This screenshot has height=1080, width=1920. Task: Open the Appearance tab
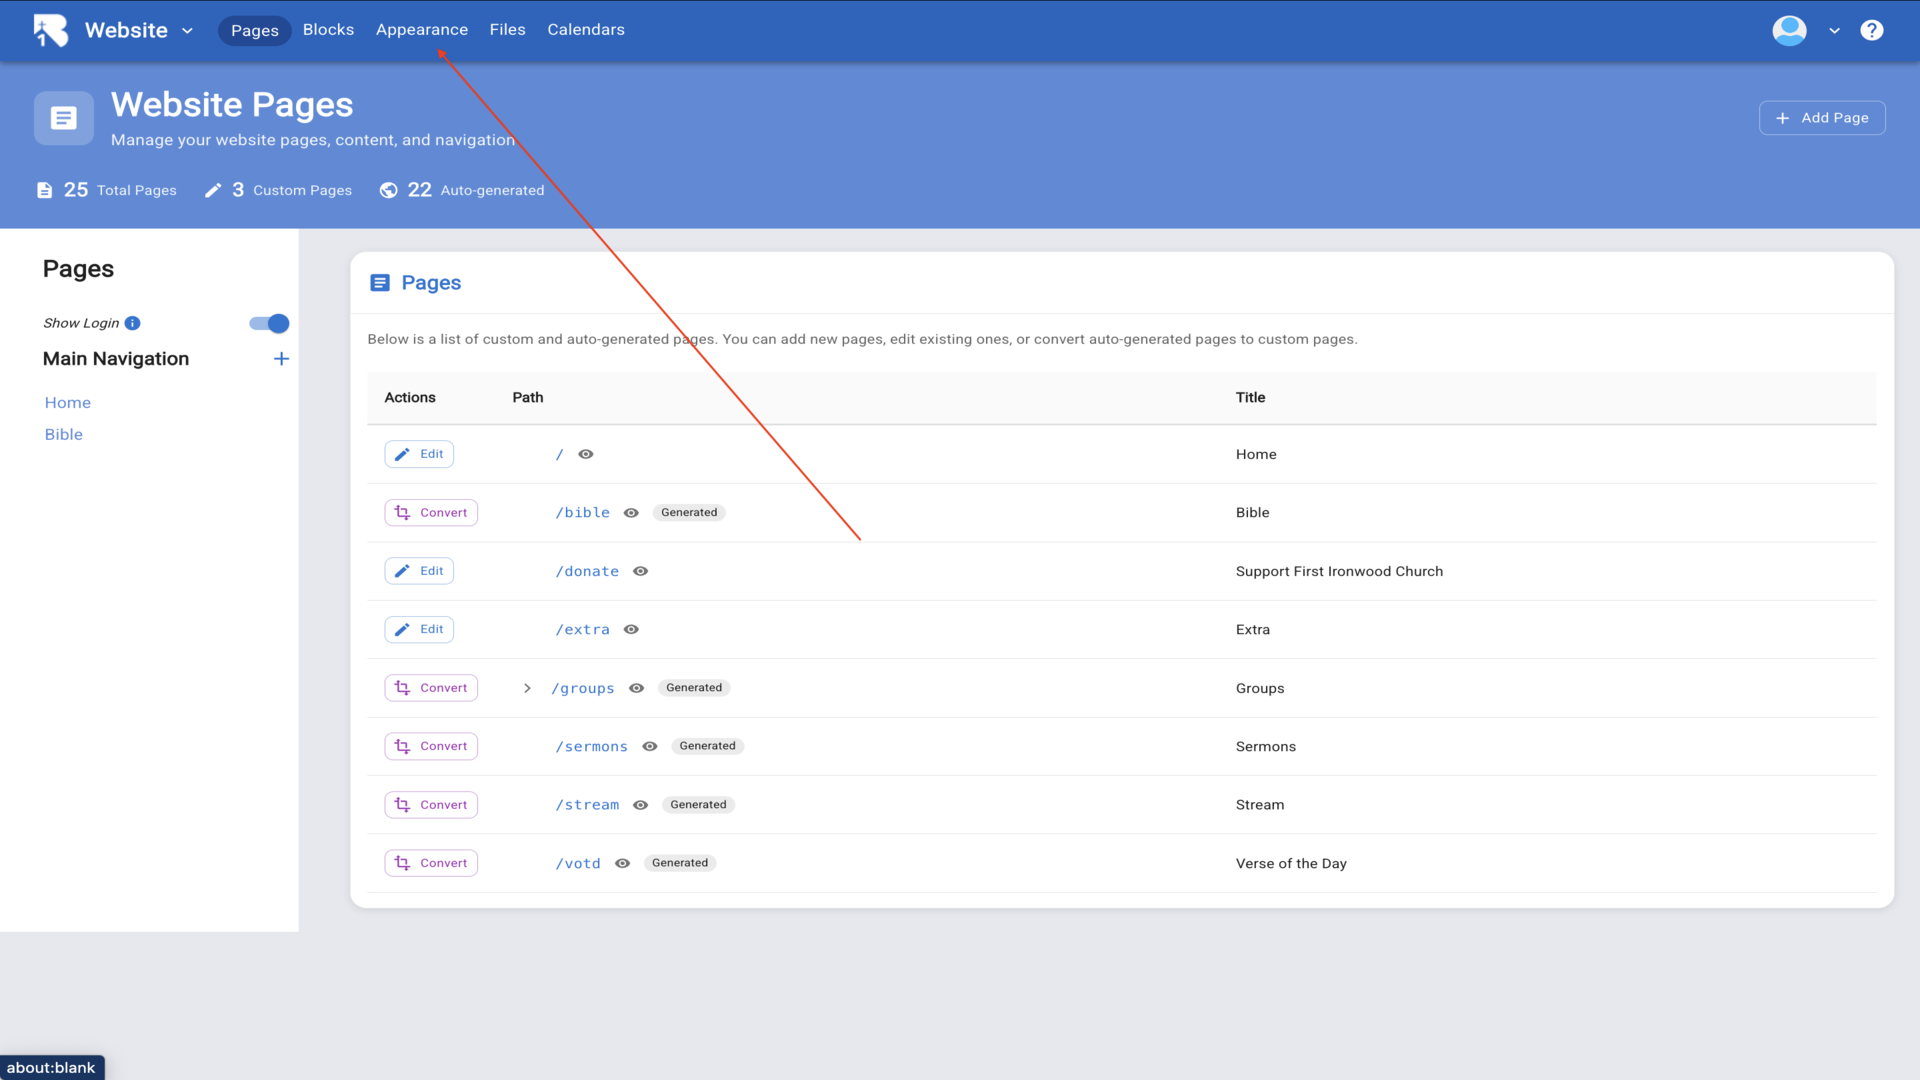[421, 30]
